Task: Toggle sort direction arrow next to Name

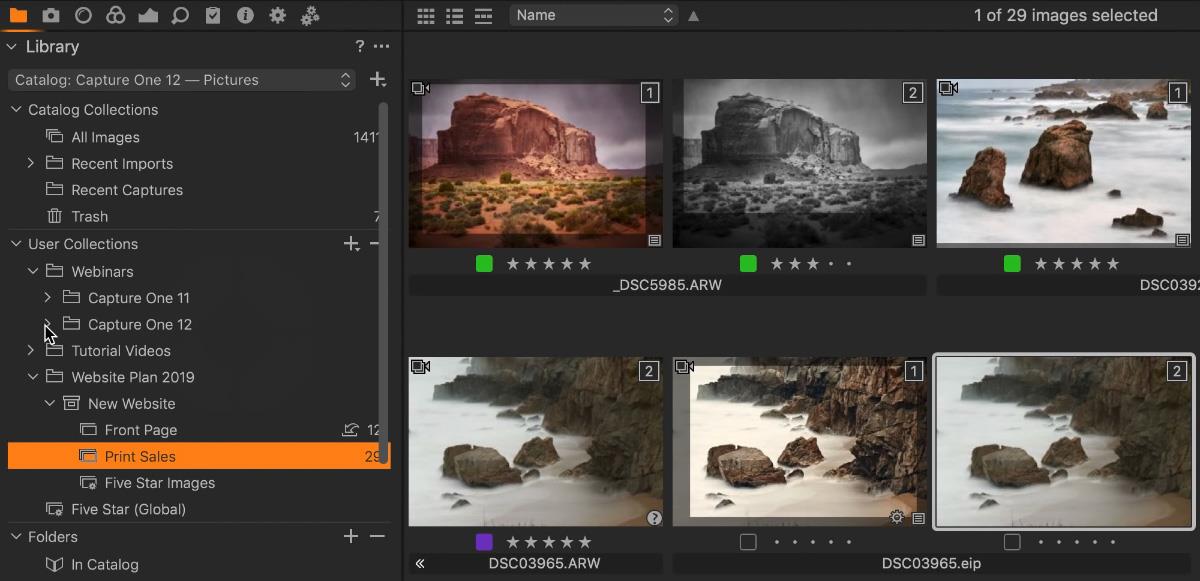Action: point(694,16)
